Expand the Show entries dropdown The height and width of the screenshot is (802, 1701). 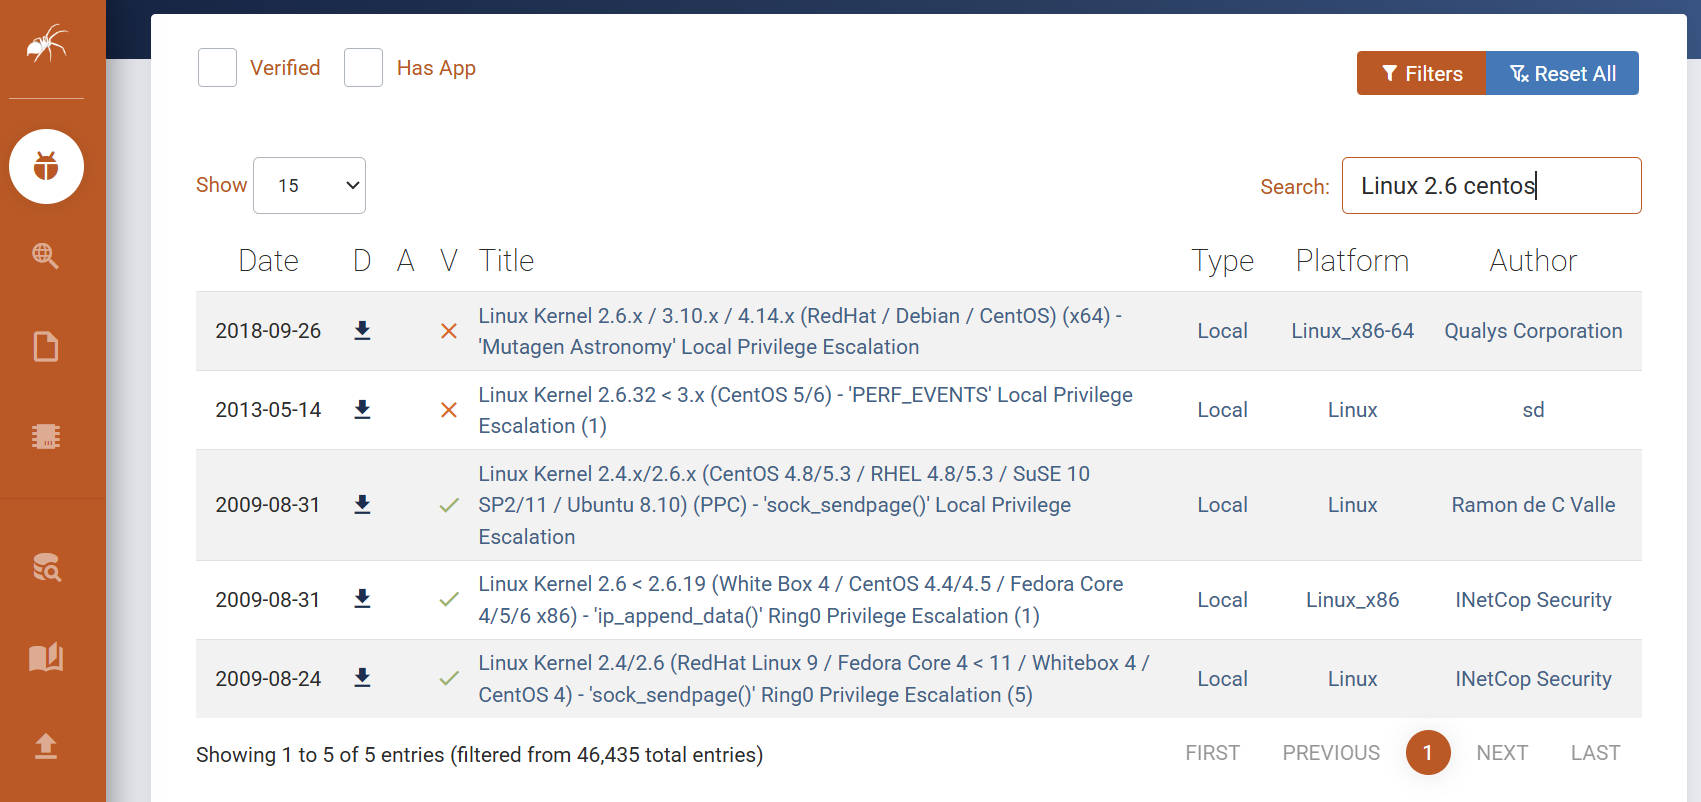pos(309,186)
